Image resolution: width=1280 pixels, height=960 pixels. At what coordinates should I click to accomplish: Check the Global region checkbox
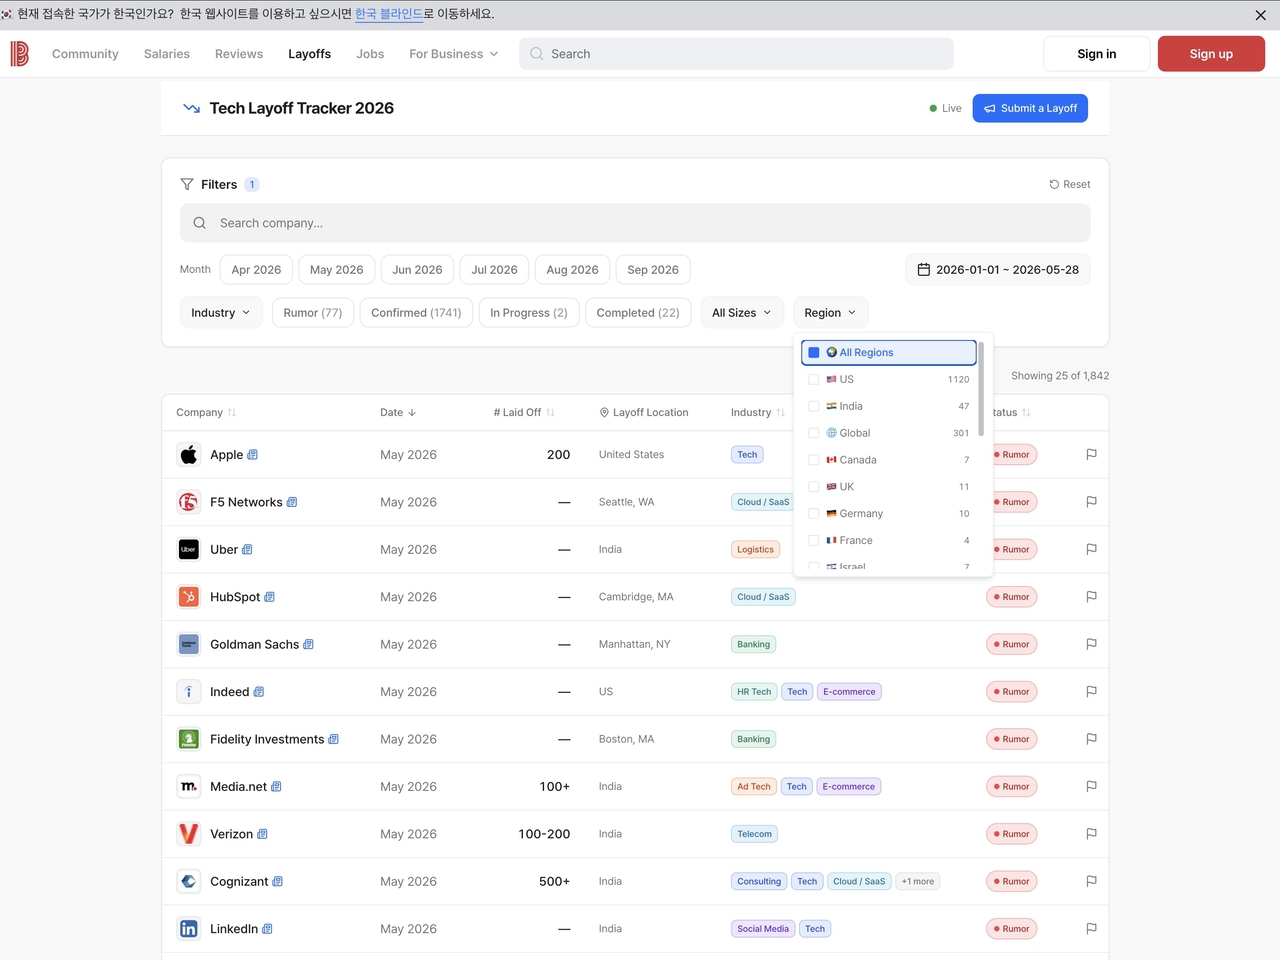(814, 433)
